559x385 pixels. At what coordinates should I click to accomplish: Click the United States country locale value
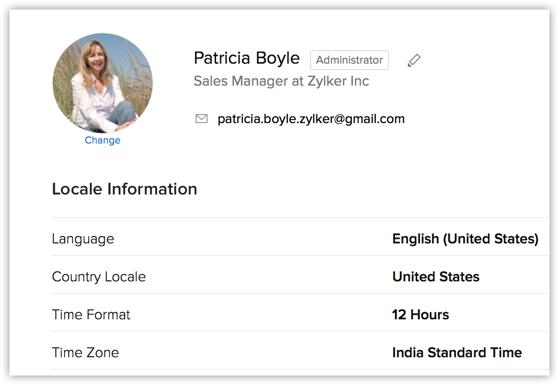point(436,277)
